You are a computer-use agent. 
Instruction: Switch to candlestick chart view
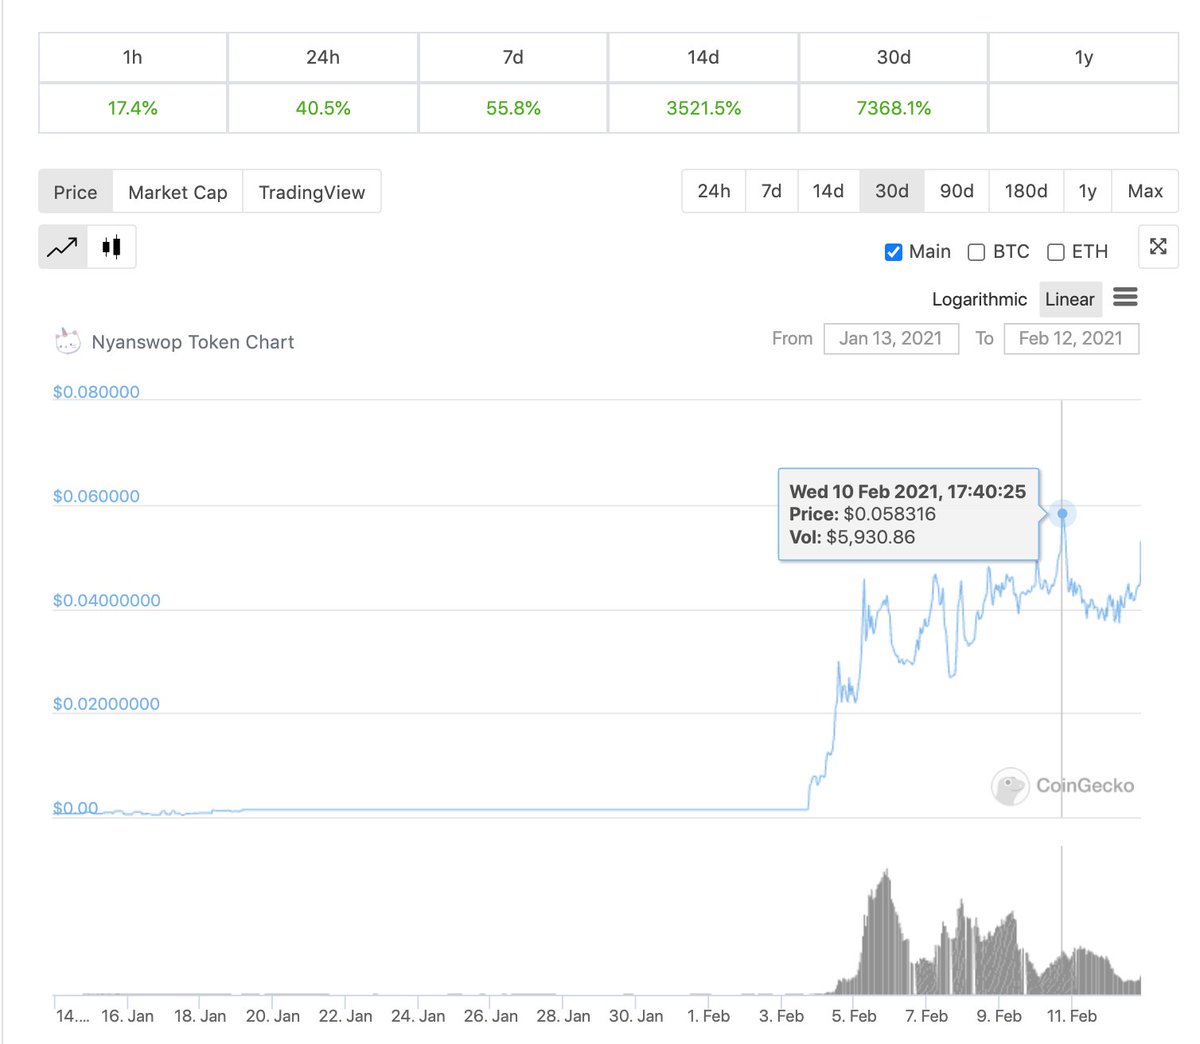(111, 246)
